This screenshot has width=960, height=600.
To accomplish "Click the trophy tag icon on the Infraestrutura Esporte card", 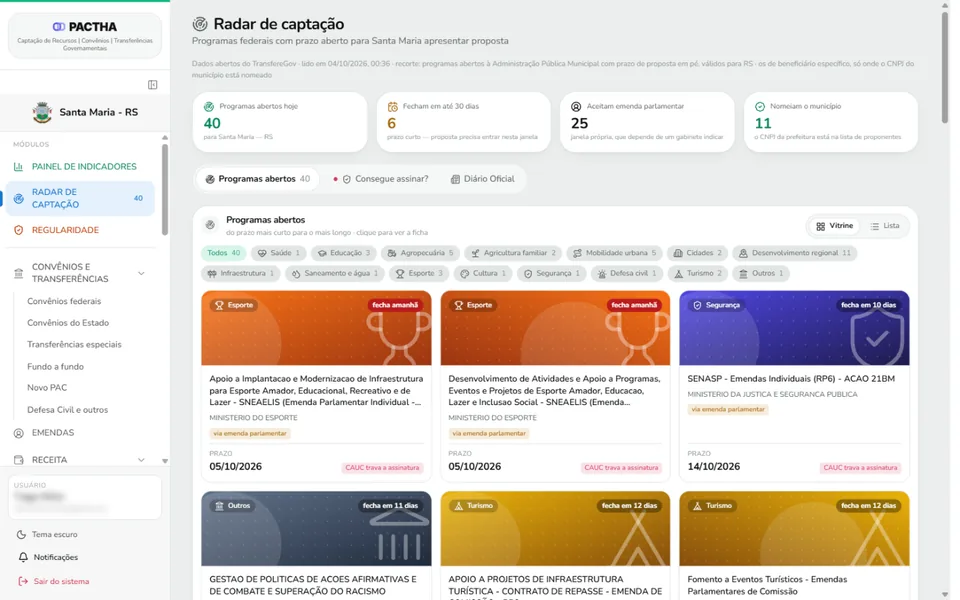I will click(219, 305).
